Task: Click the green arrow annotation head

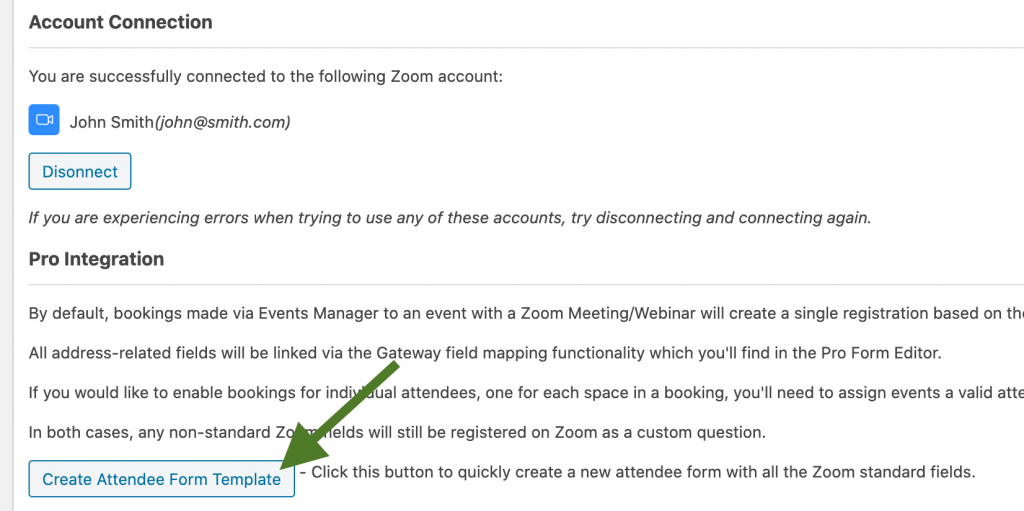Action: click(305, 442)
